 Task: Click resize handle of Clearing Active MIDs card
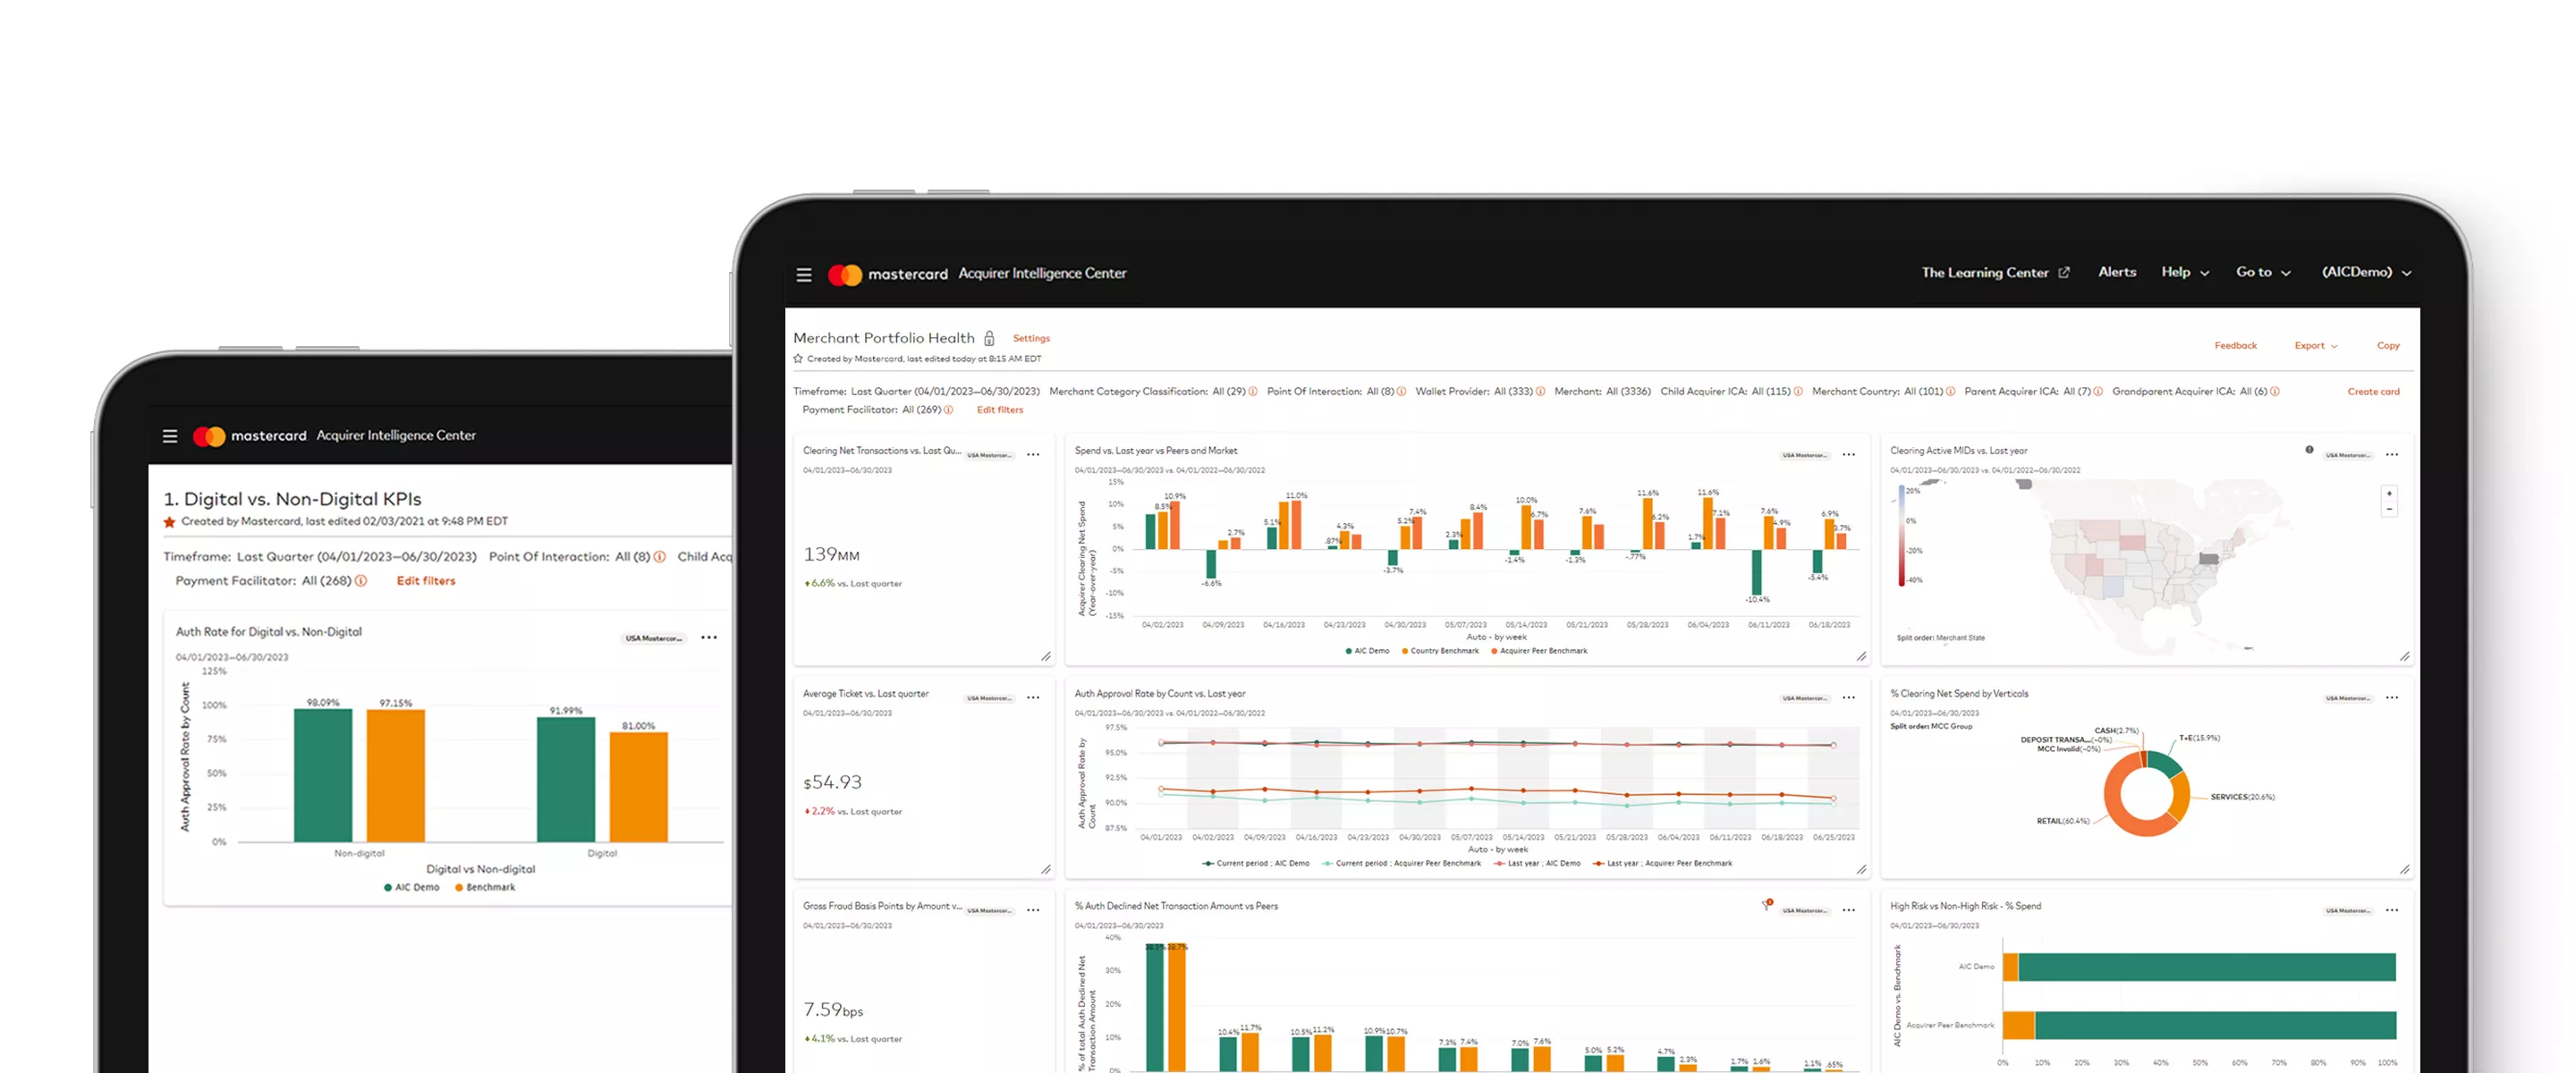tap(2404, 657)
